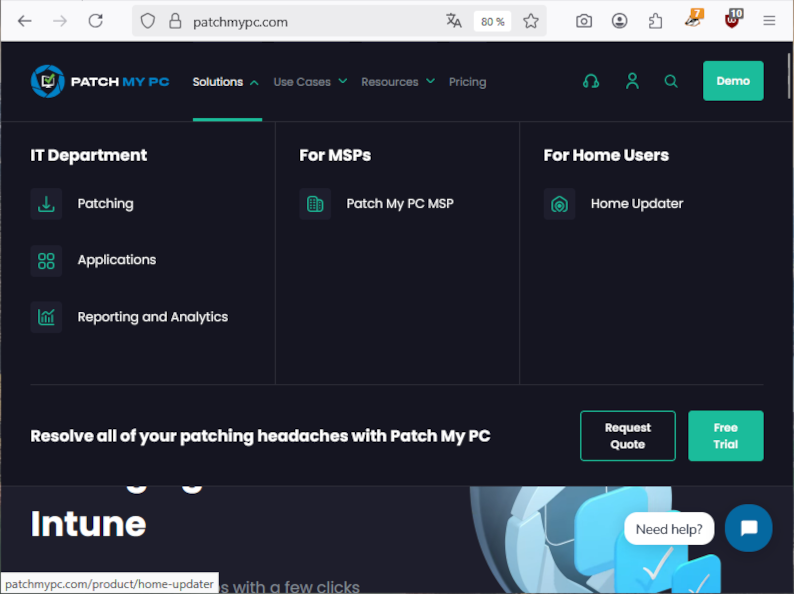
Task: Open uBlock shield icon with badge 10
Action: [x=733, y=19]
